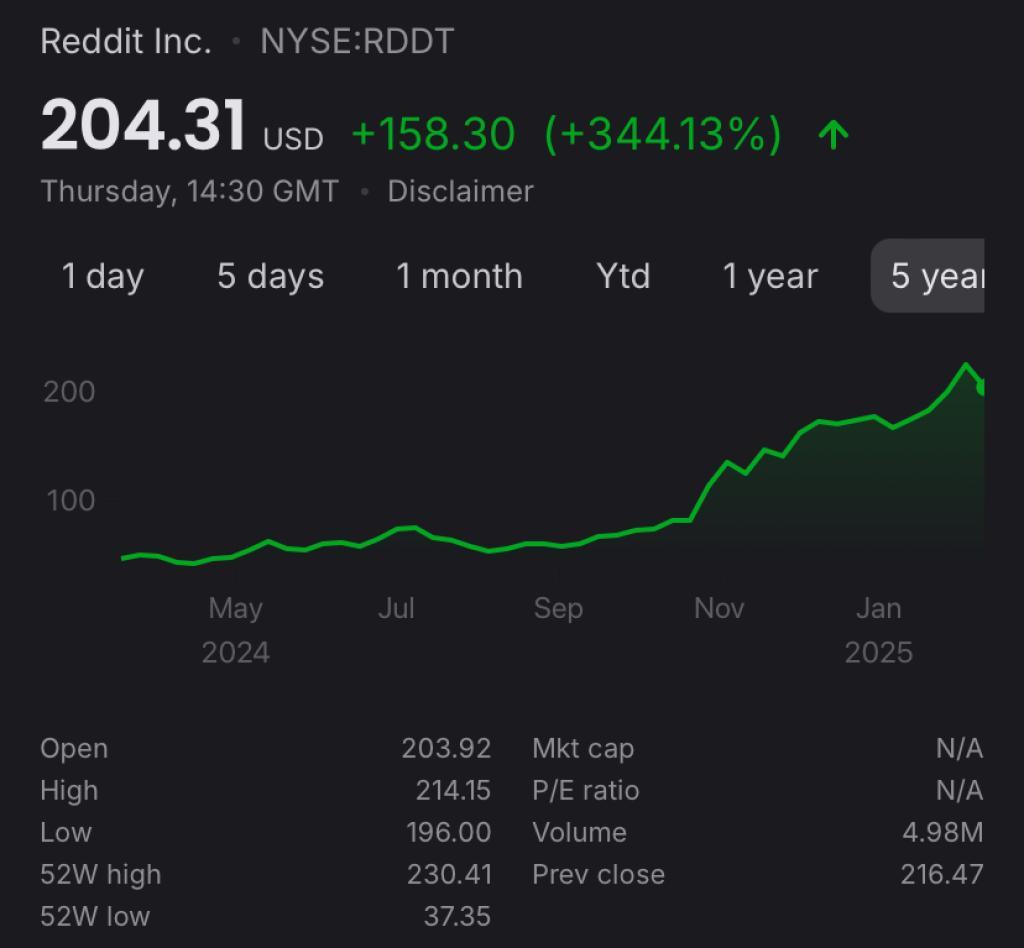Open the 5 year range tab
The image size is (1024, 948).
click(928, 276)
